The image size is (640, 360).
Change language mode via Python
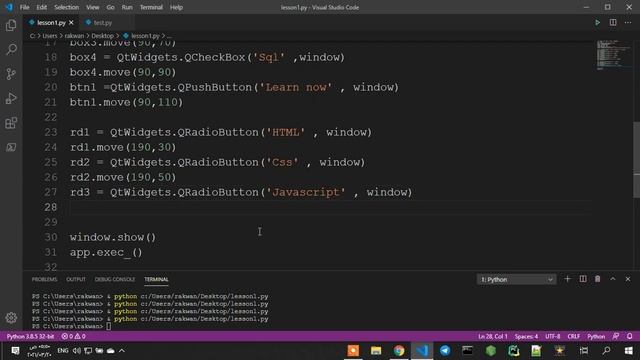click(596, 336)
